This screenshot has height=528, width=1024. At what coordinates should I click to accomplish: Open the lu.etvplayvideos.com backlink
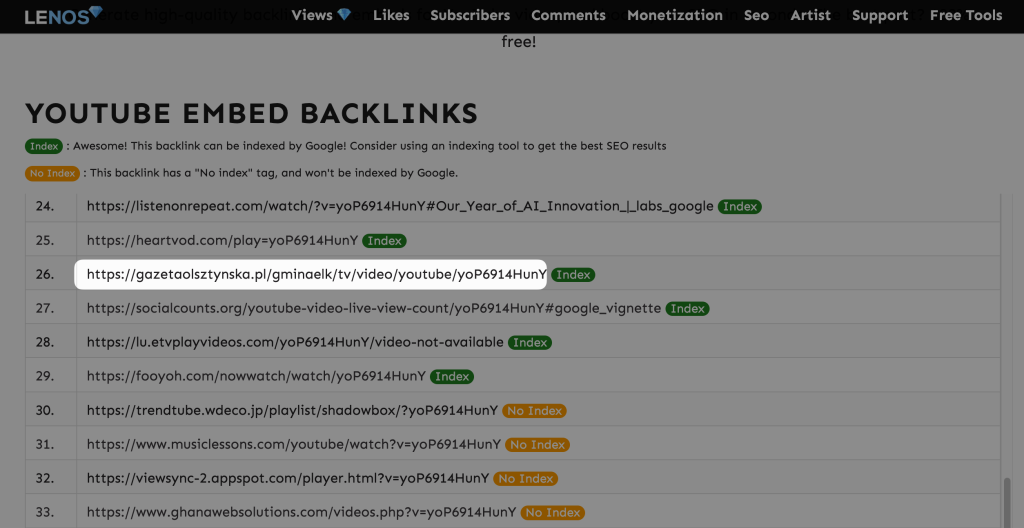tap(295, 342)
